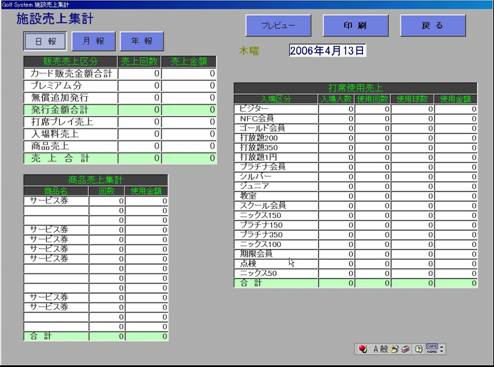Image resolution: width=494 pixels, height=367 pixels.
Task: Switch to the 年報 annual report tab
Action: pos(142,41)
